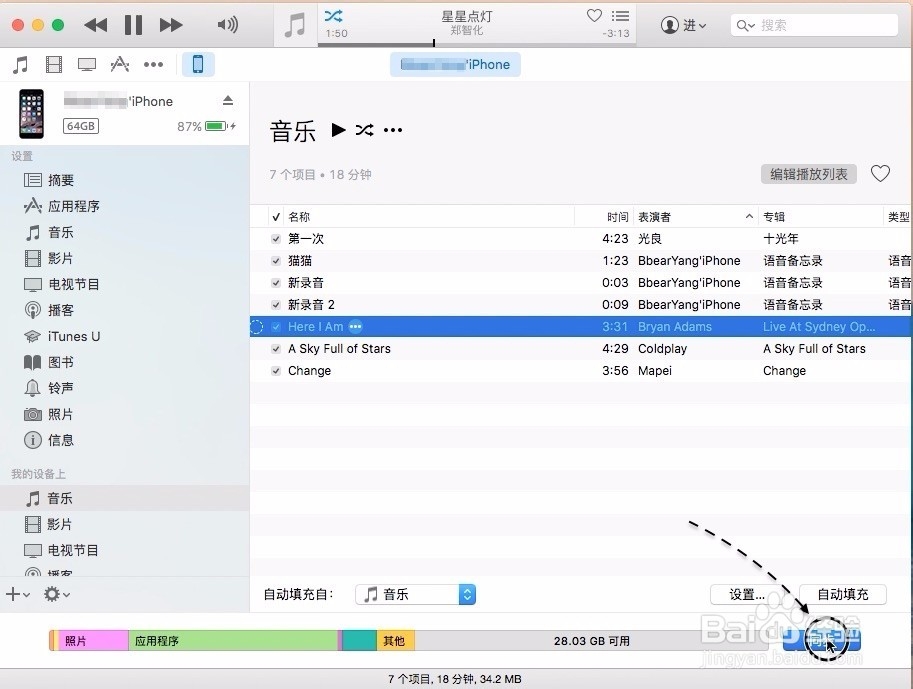This screenshot has height=689, width=913.
Task: Open 影片 under the 设置 section
Action: click(x=49, y=258)
